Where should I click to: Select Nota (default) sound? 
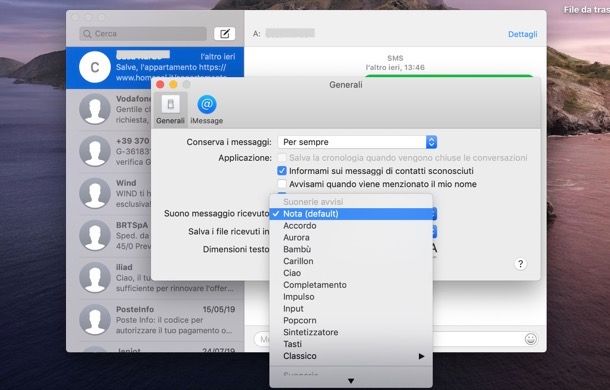tap(351, 214)
